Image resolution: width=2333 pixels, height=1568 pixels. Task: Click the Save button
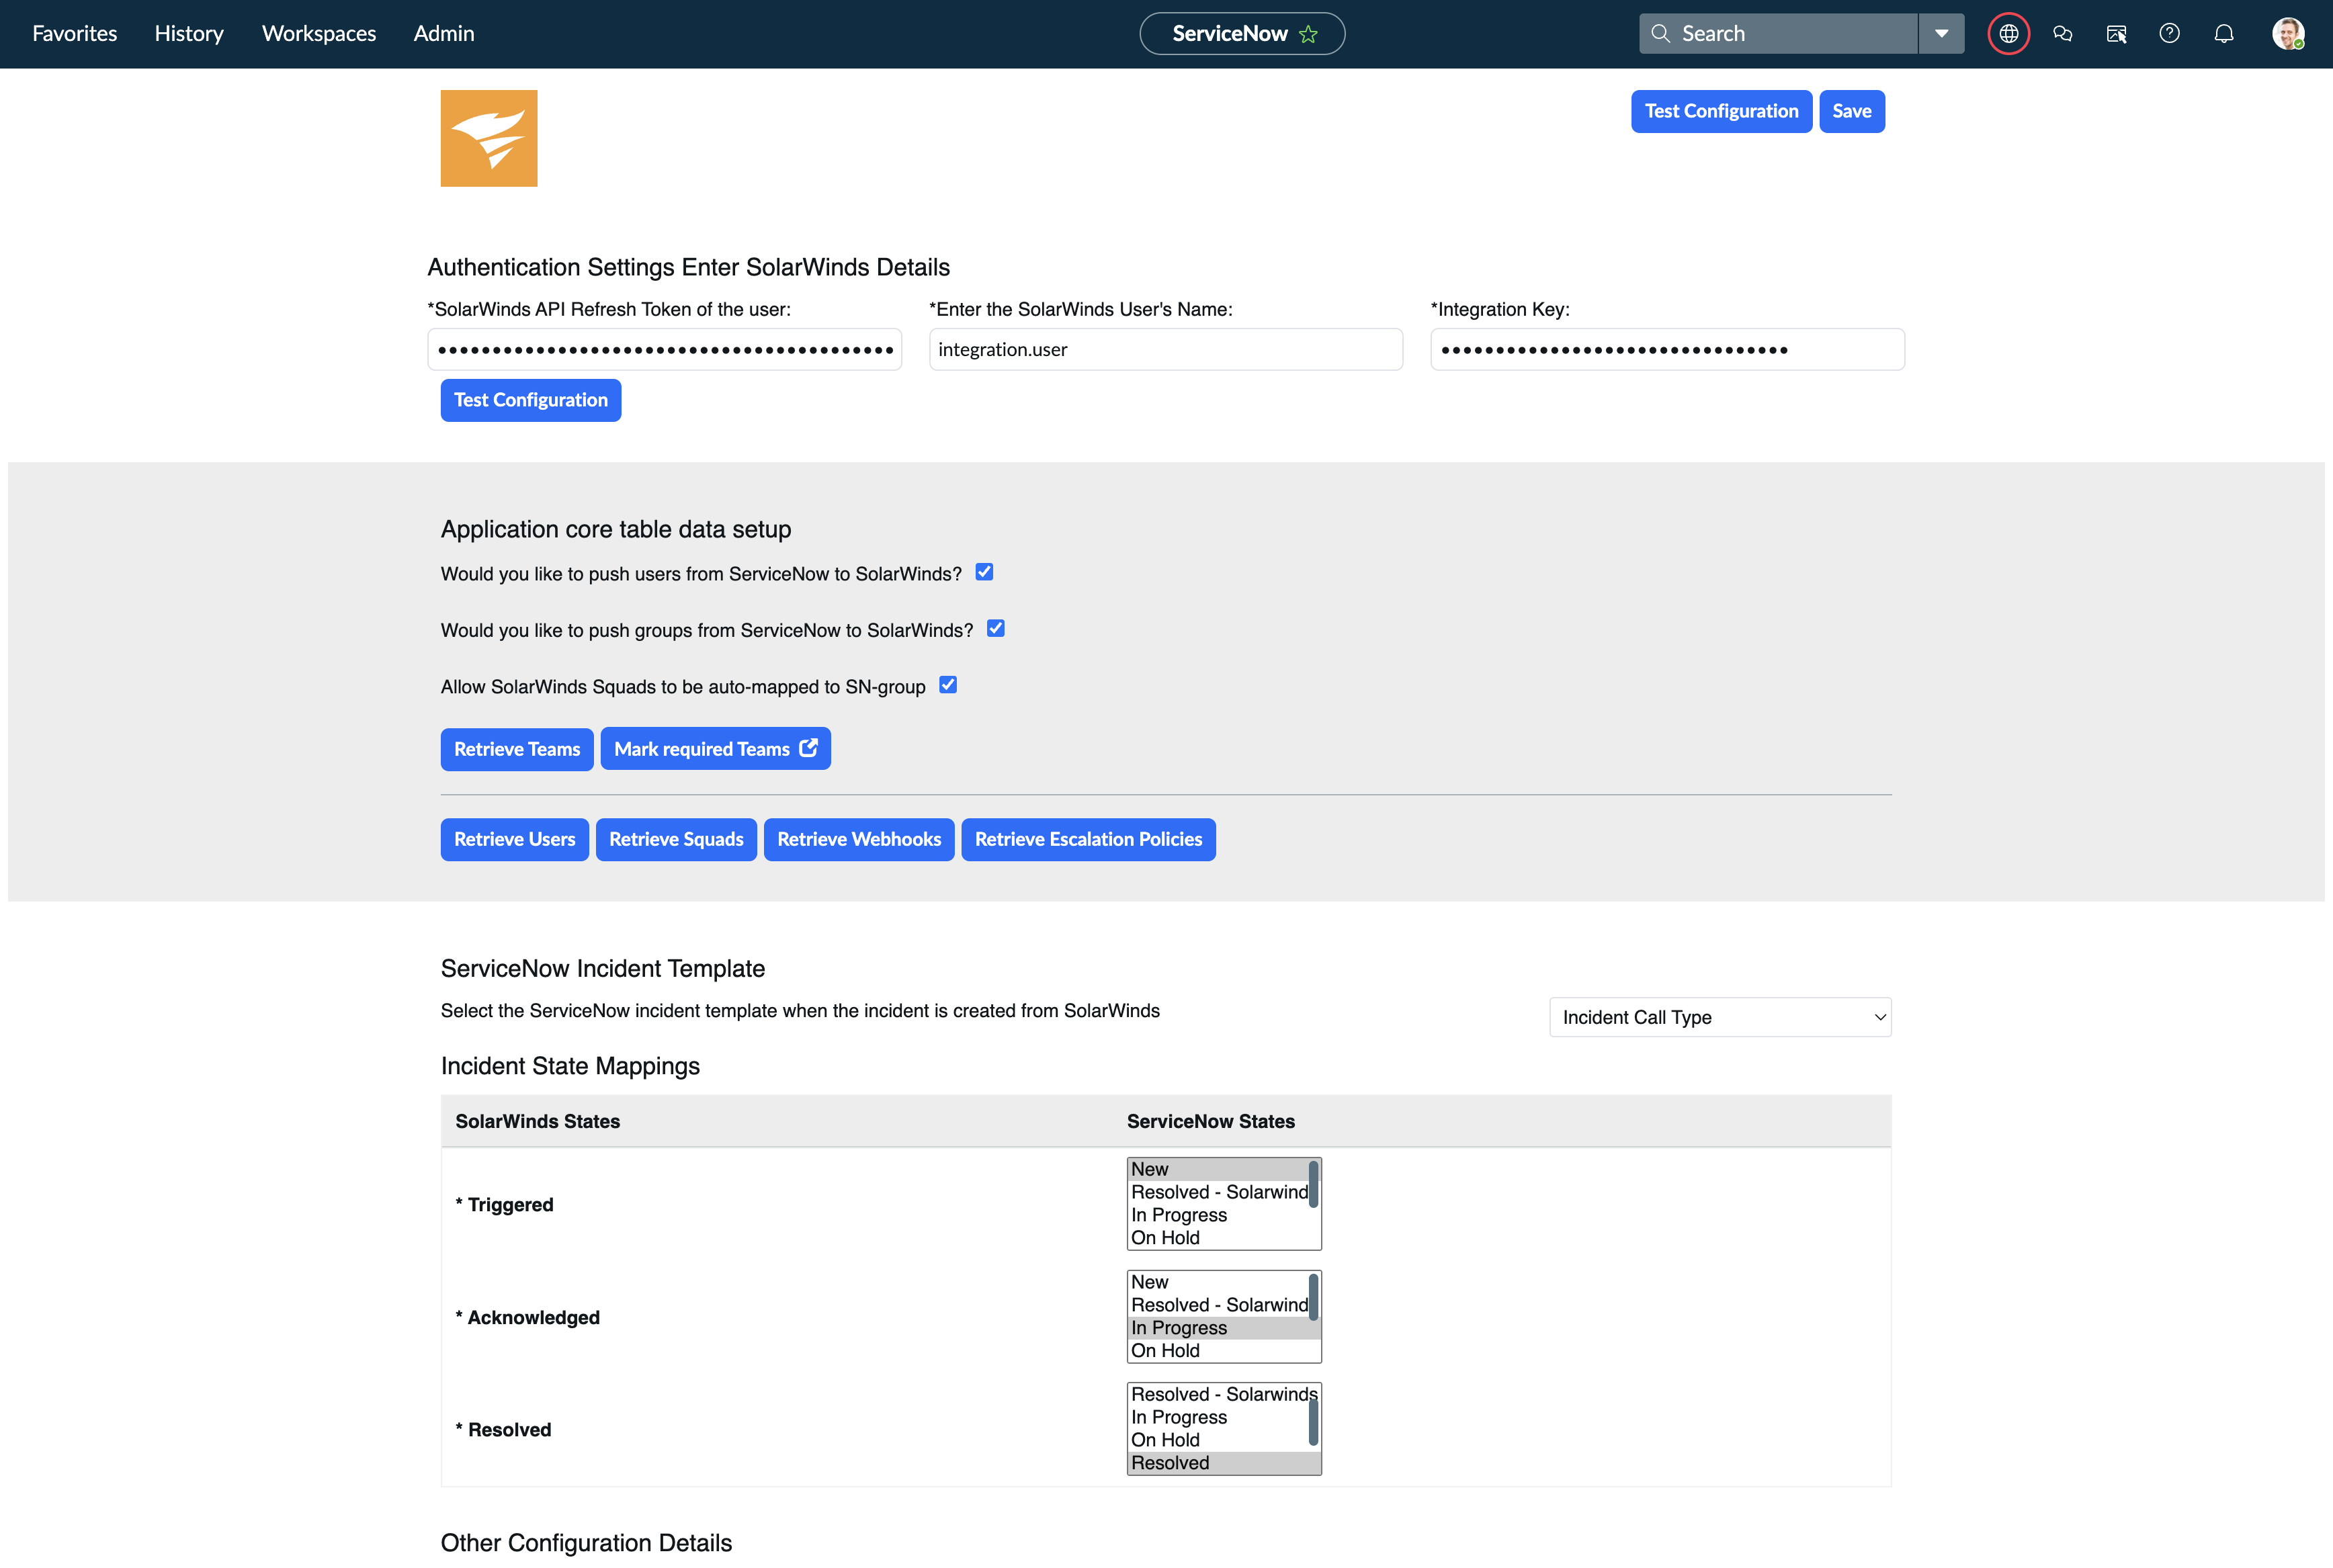click(x=1851, y=111)
